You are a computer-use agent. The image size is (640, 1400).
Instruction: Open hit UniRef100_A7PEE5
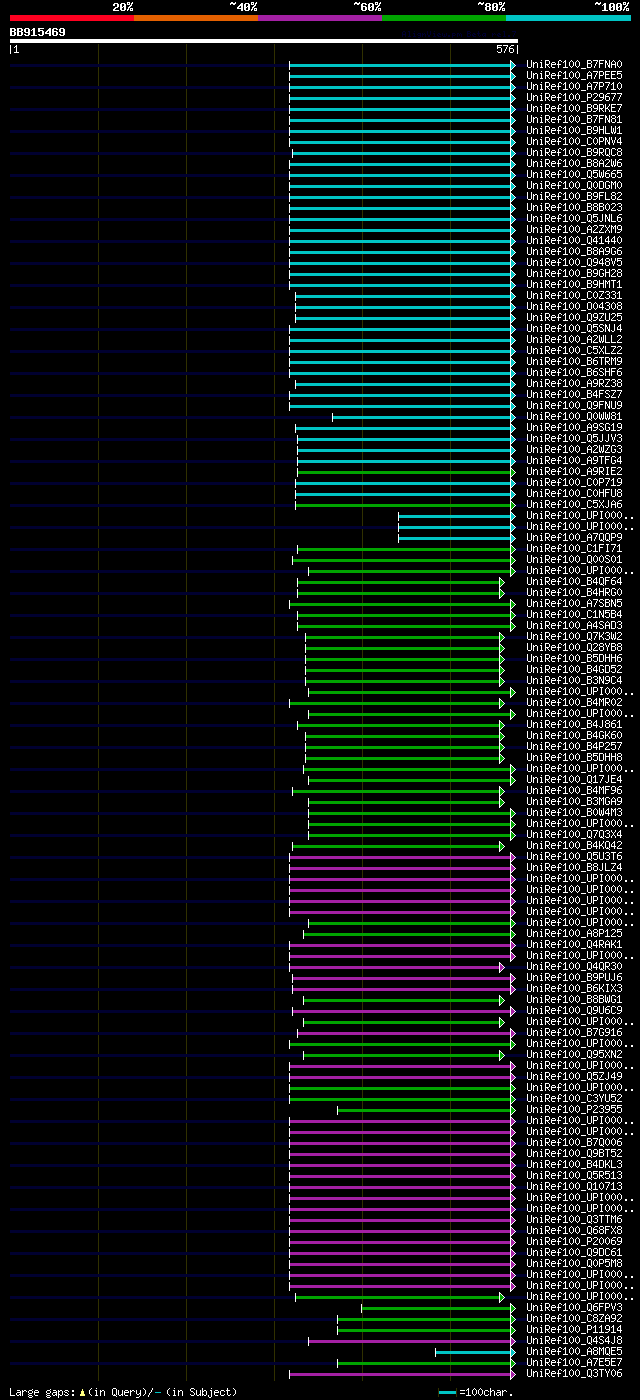pyautogui.click(x=574, y=76)
